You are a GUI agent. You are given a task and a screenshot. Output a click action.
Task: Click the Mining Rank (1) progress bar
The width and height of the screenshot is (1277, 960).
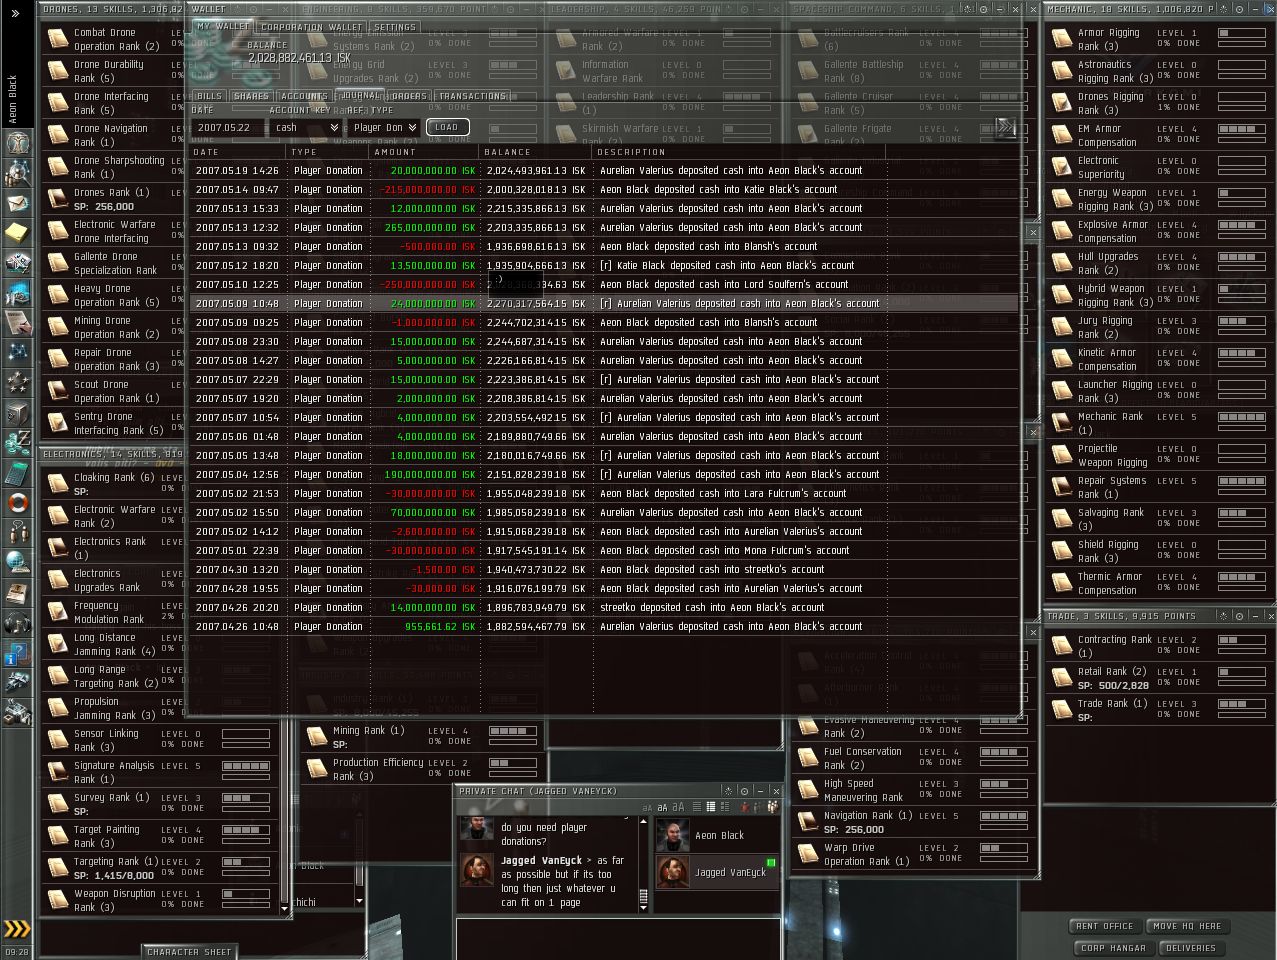click(513, 731)
